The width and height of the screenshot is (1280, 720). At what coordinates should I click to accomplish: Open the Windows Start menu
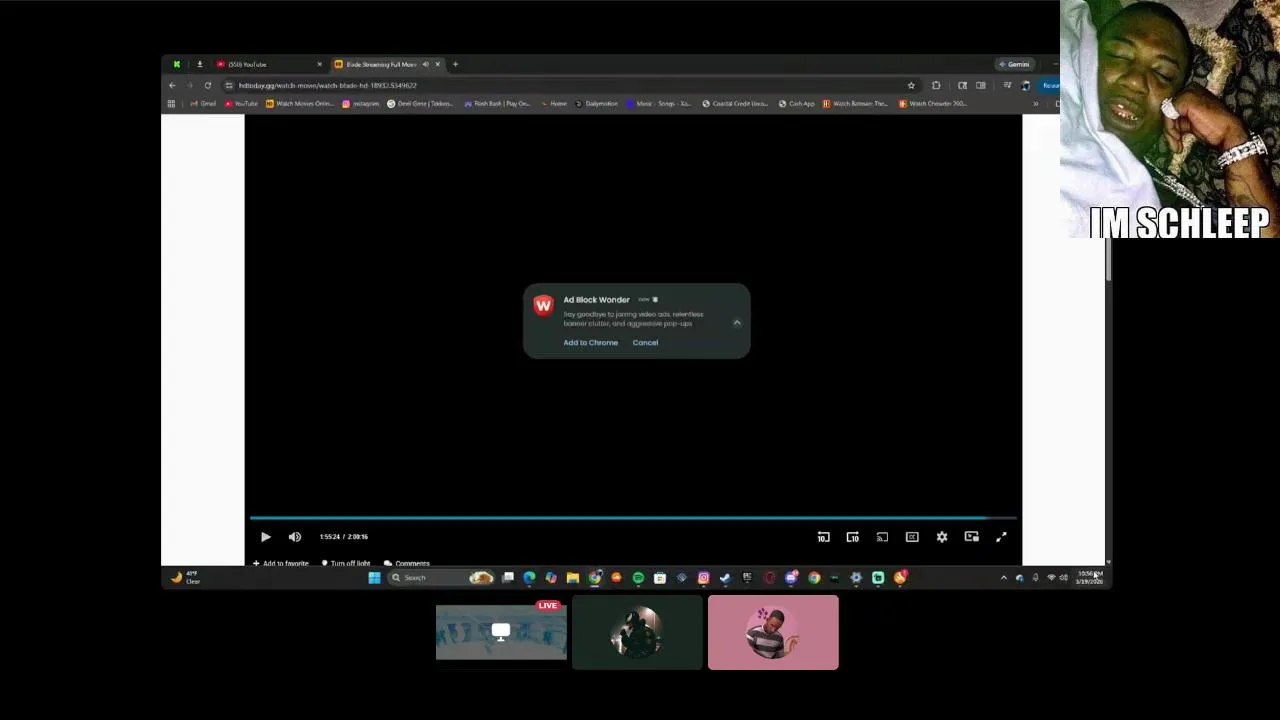tap(374, 578)
